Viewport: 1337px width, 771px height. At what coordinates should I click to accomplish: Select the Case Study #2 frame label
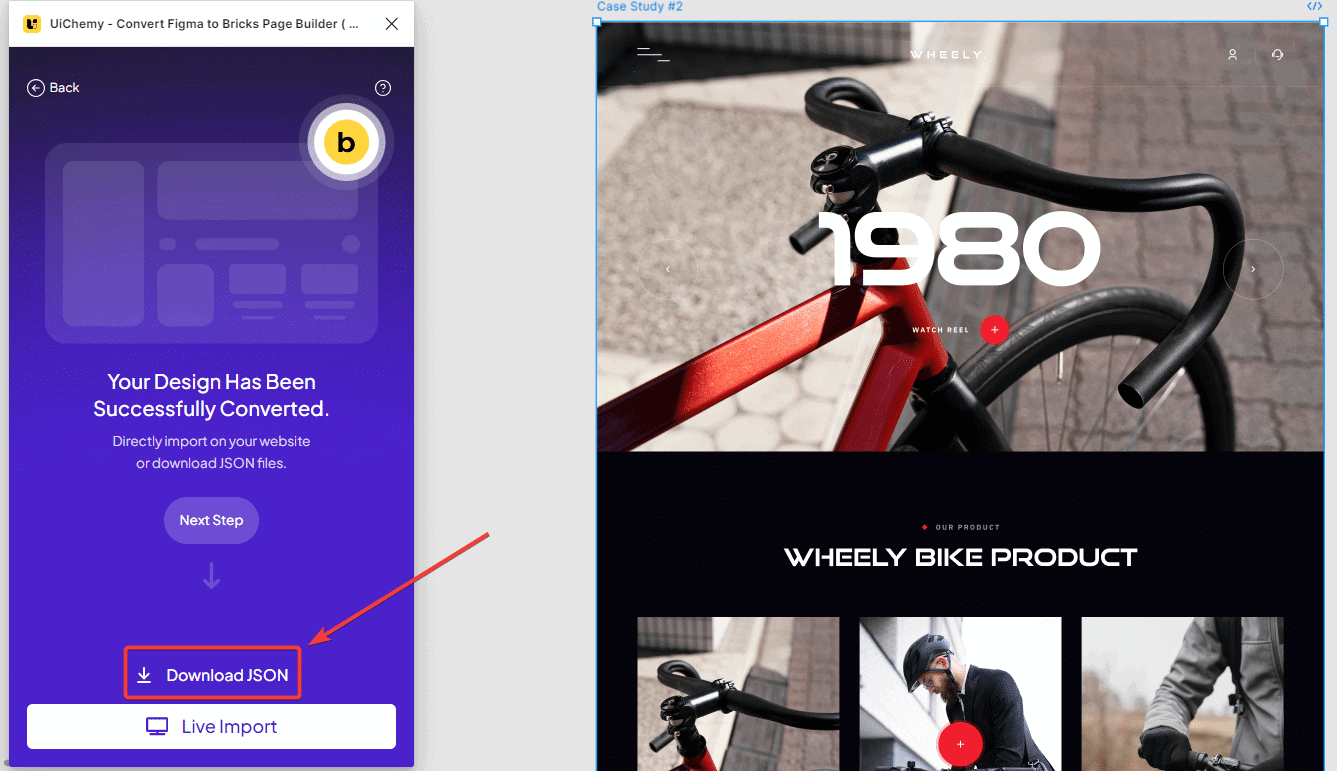pyautogui.click(x=639, y=7)
